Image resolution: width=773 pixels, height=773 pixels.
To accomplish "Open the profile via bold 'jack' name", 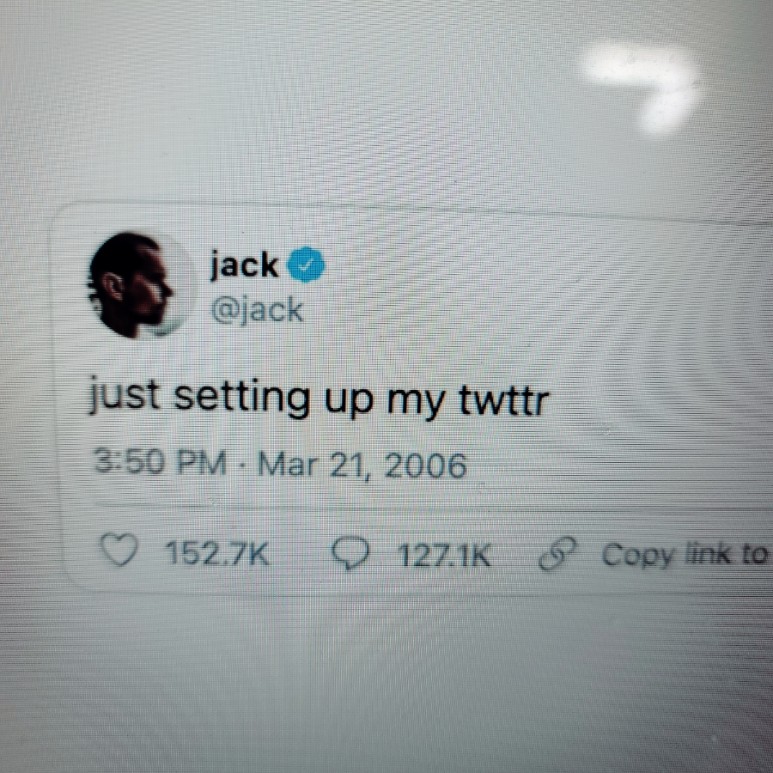I will (245, 264).
